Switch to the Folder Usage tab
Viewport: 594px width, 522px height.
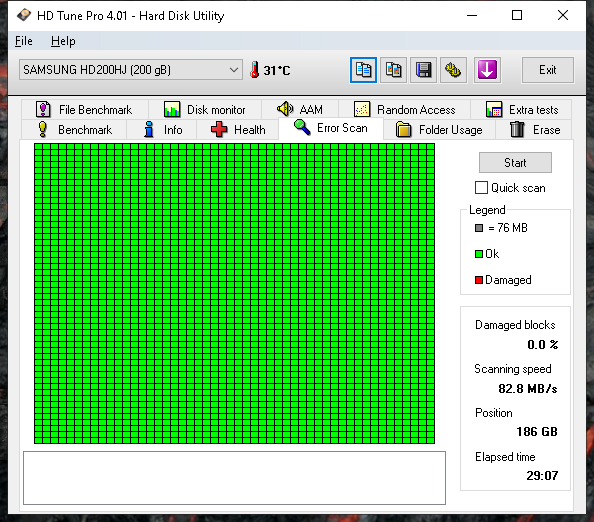439,130
